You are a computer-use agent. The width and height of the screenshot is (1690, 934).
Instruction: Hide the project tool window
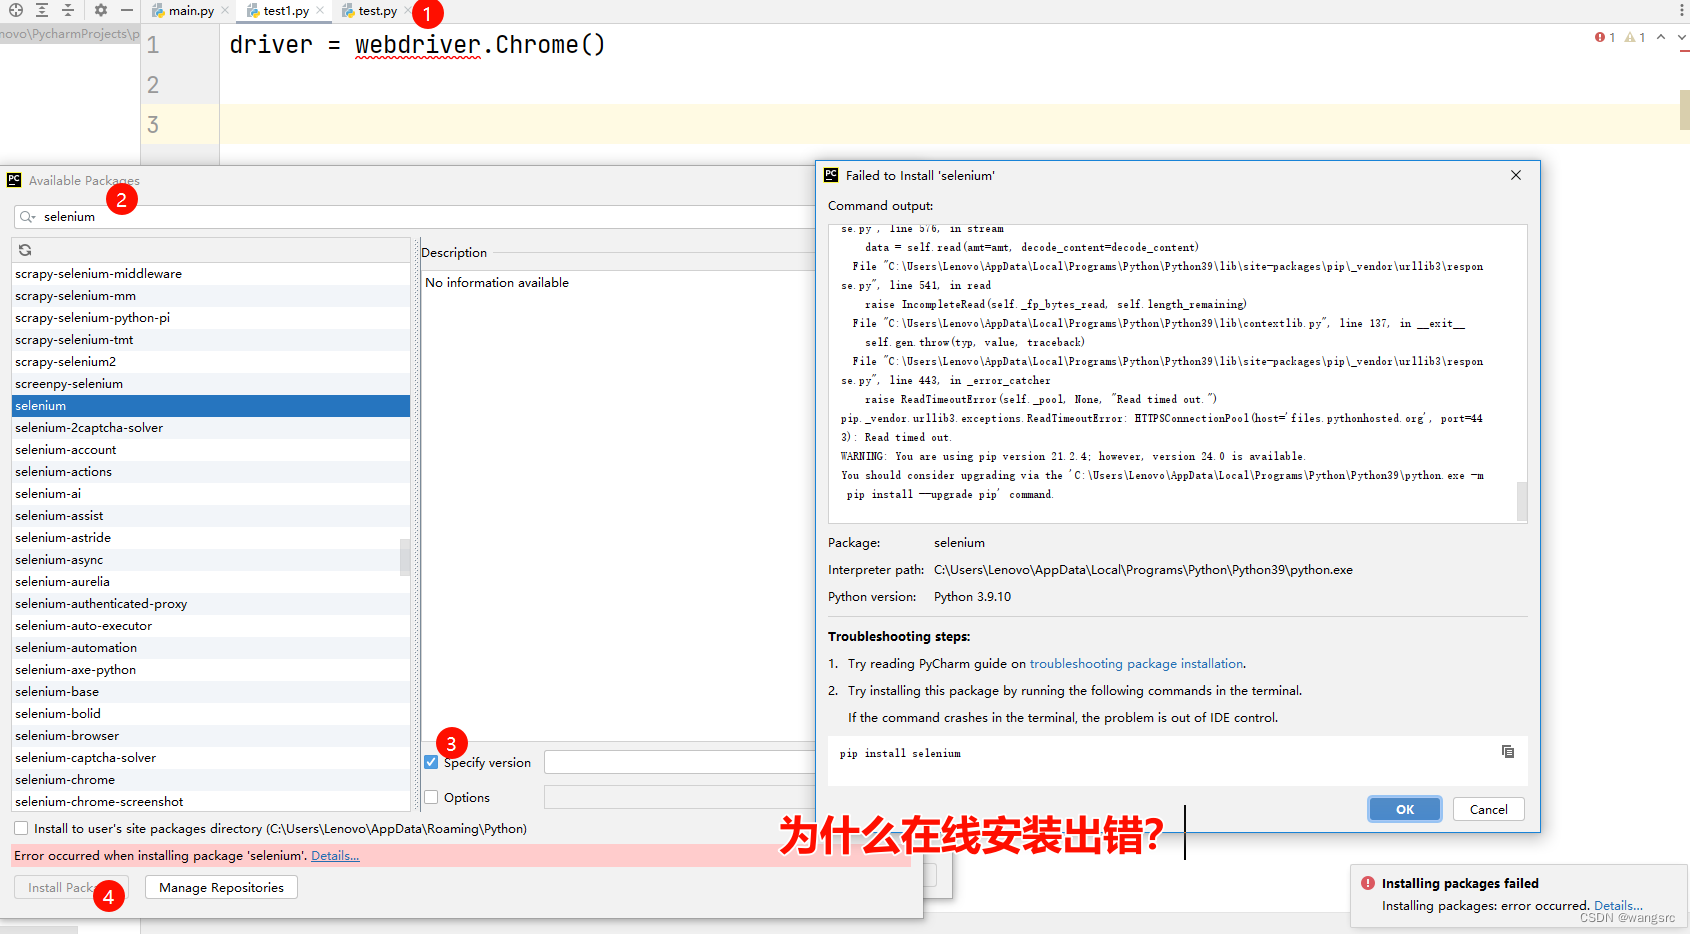[127, 10]
